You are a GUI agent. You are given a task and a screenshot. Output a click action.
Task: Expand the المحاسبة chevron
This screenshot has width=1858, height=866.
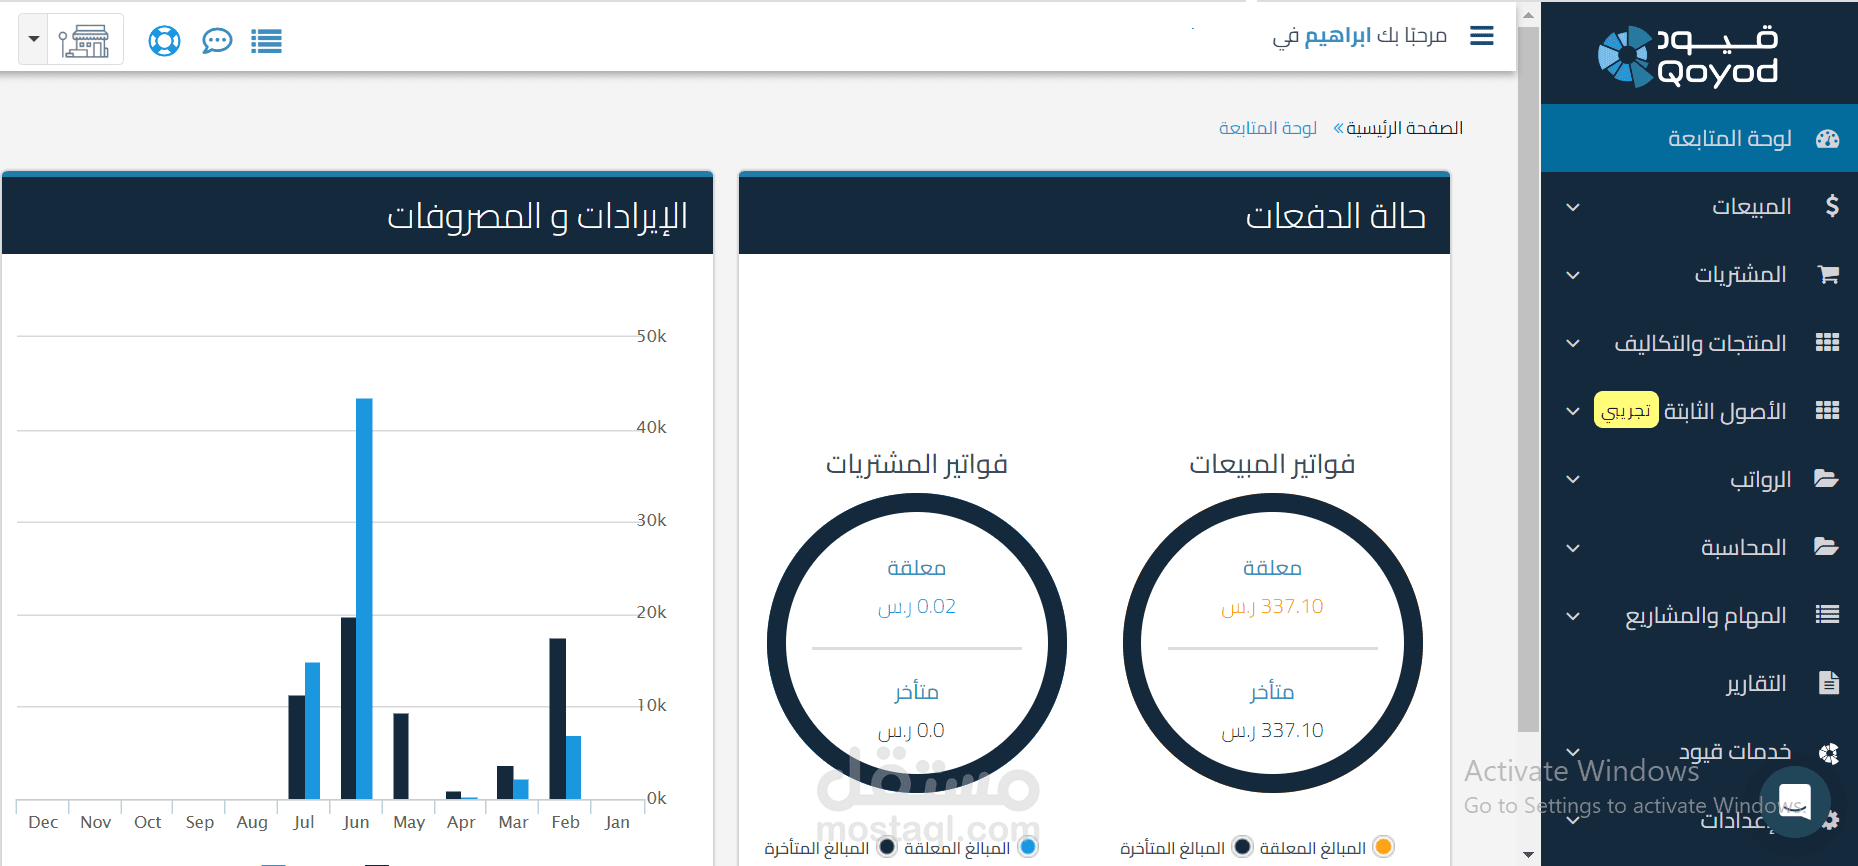coord(1573,547)
